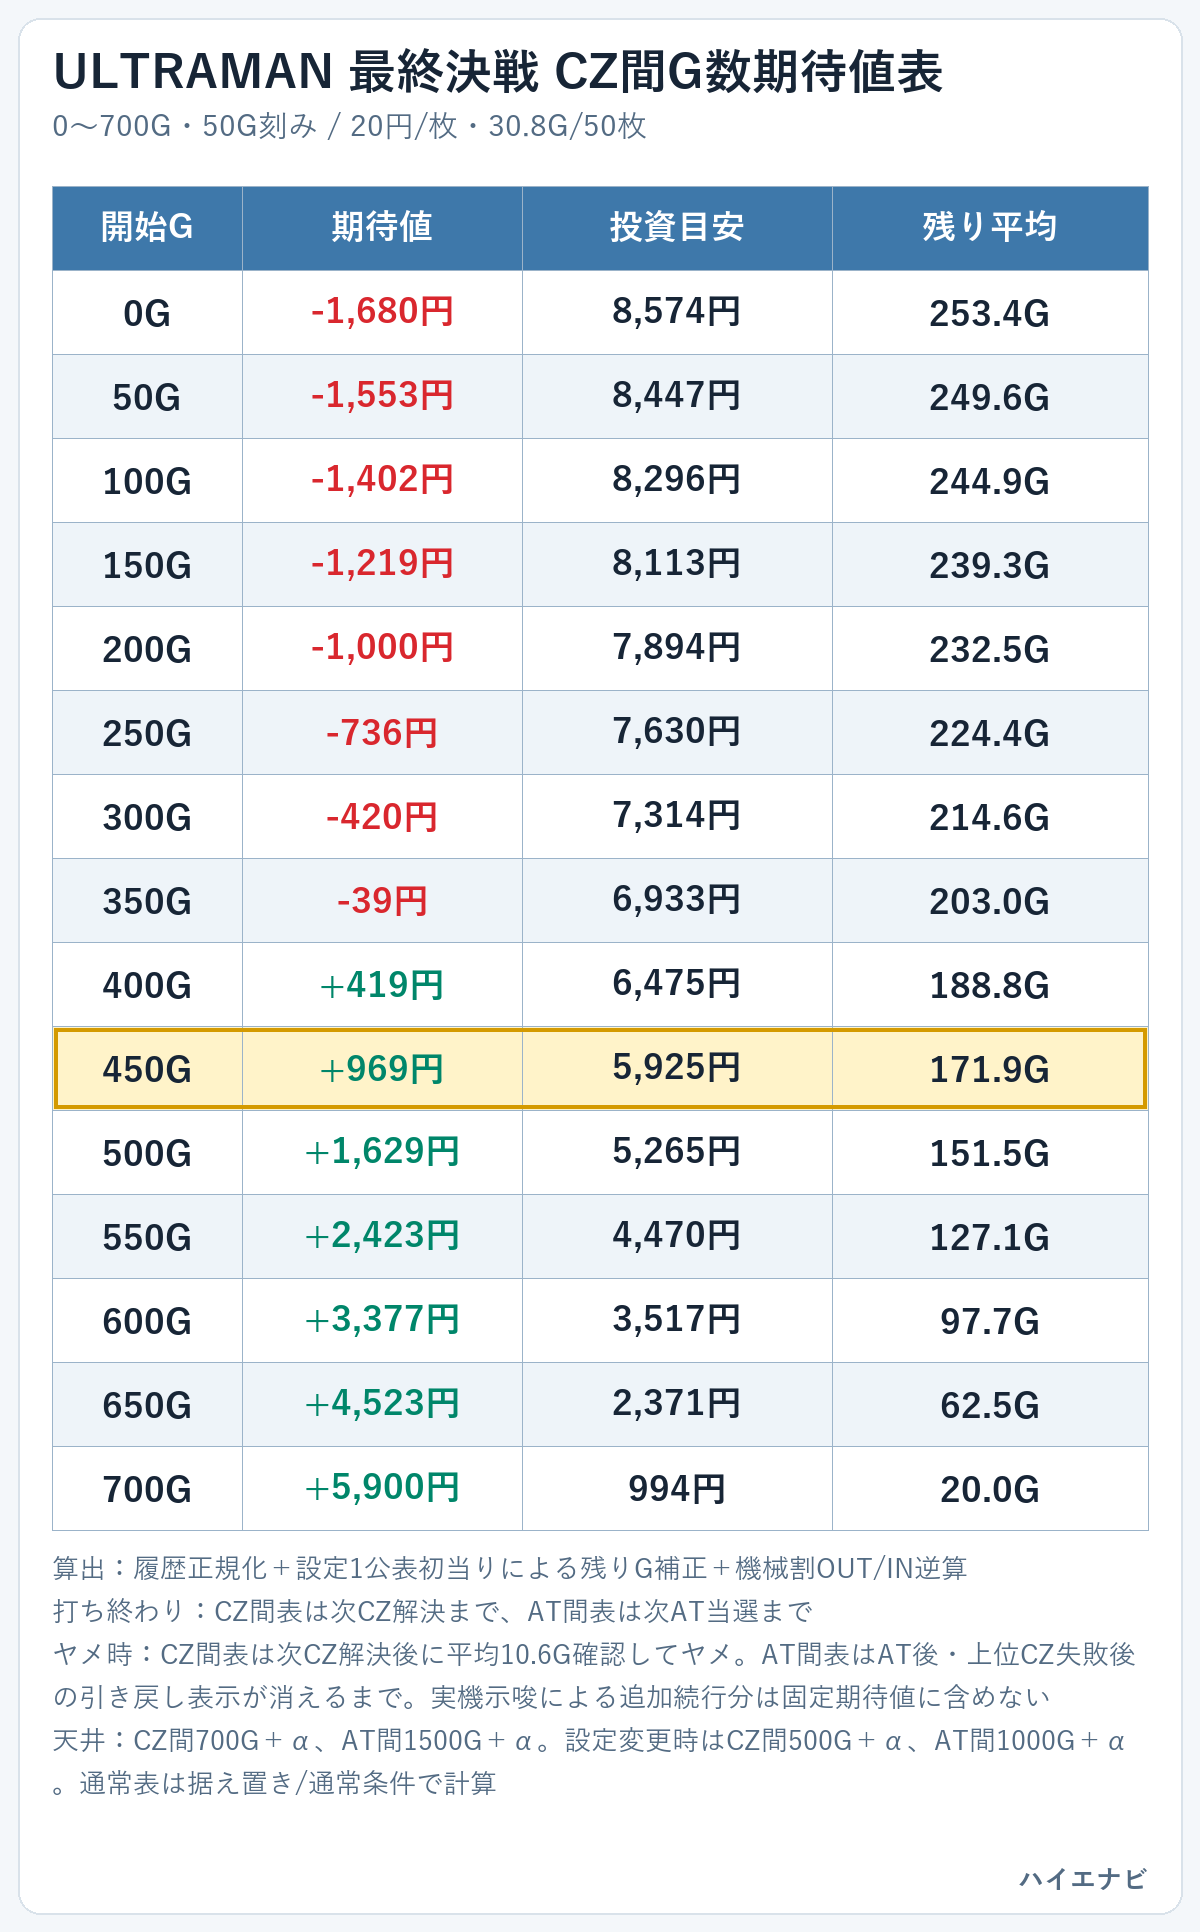Viewport: 1200px width, 1932px height.
Task: Select the 300G row label
Action: point(147,818)
